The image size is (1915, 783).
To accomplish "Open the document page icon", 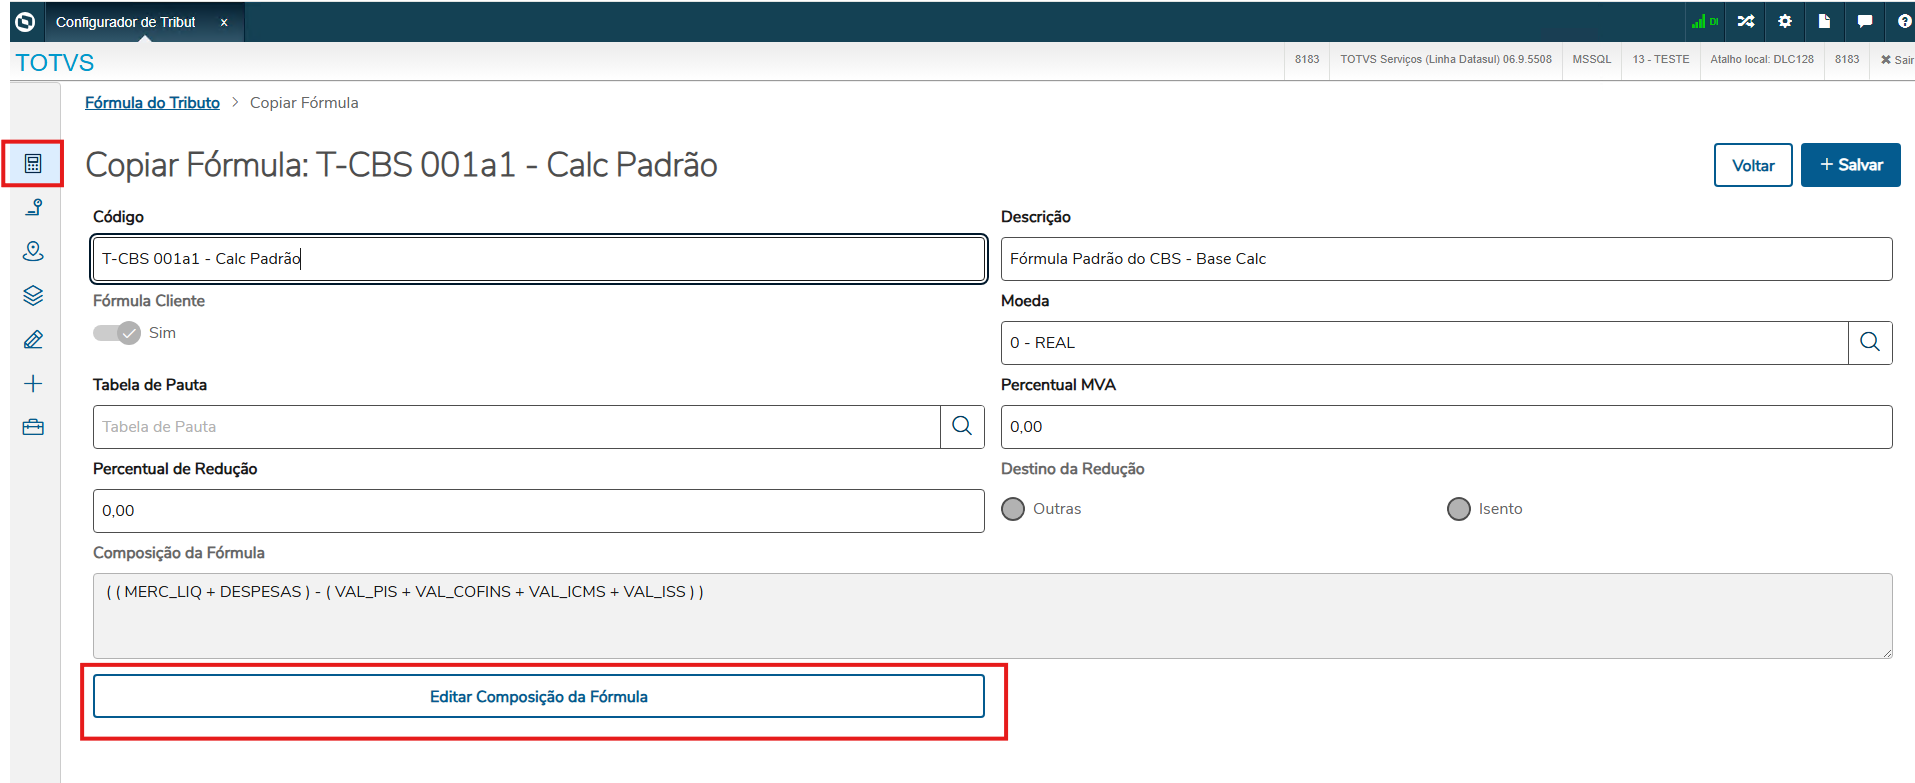I will (1824, 21).
